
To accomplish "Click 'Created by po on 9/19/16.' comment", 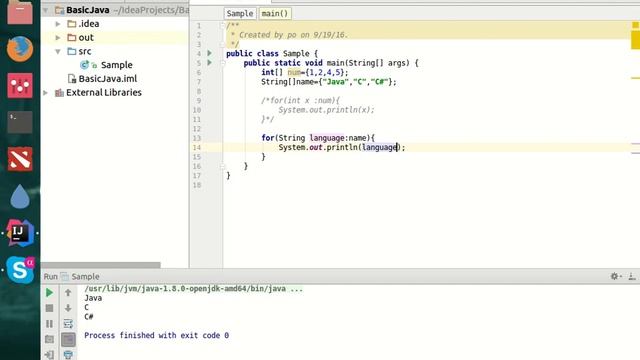I will (293, 35).
